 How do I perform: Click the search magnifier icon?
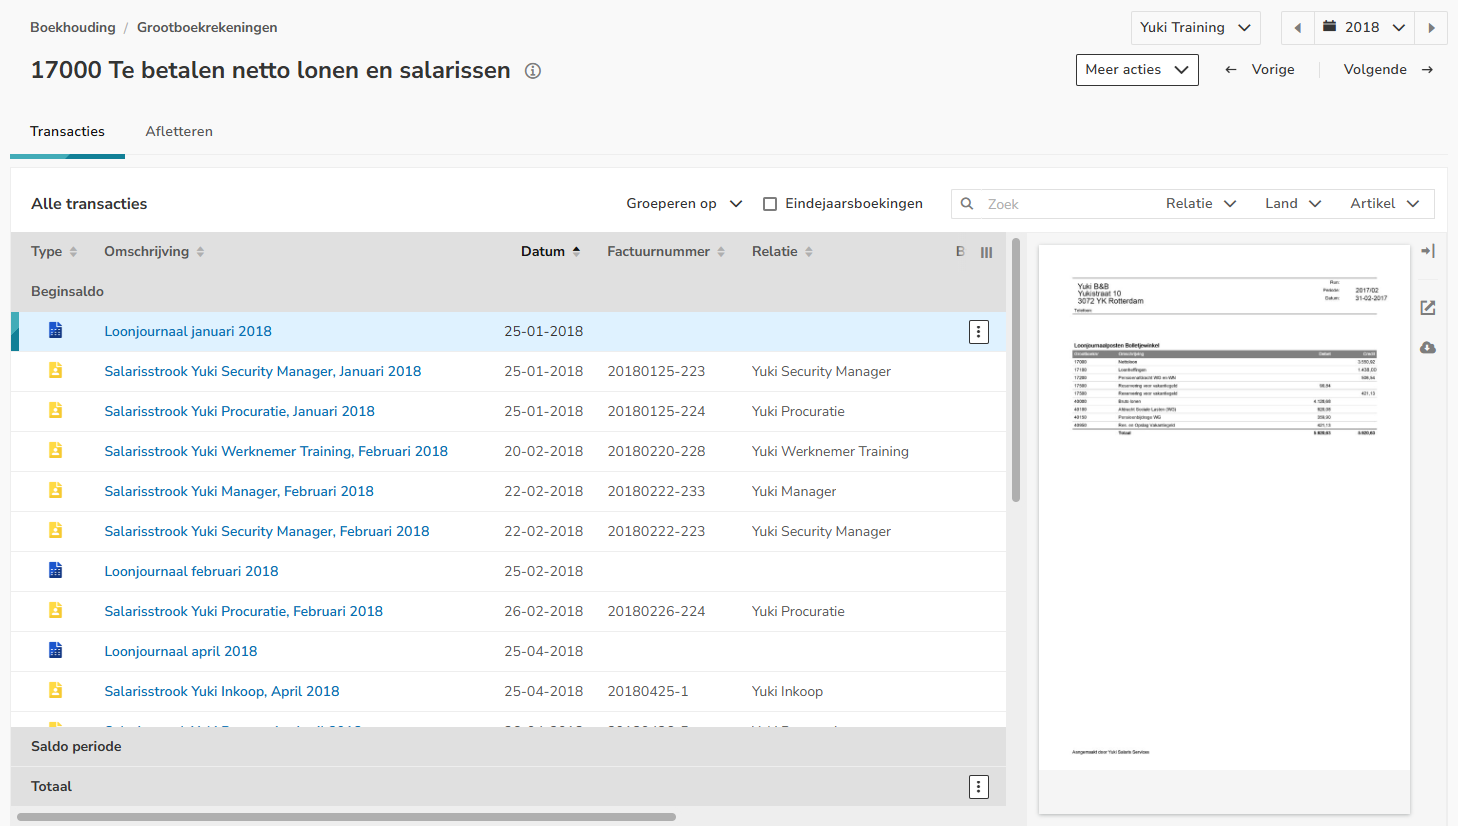[x=967, y=204]
